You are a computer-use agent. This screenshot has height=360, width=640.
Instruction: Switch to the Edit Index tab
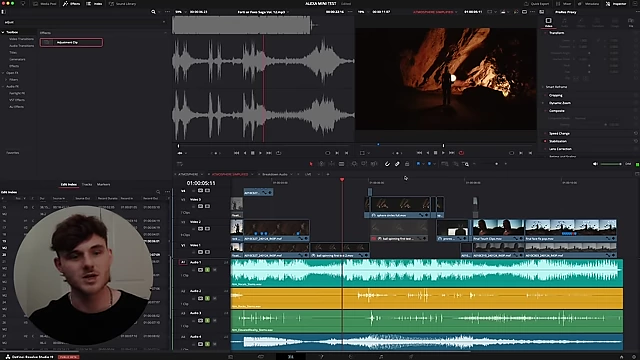[69, 184]
